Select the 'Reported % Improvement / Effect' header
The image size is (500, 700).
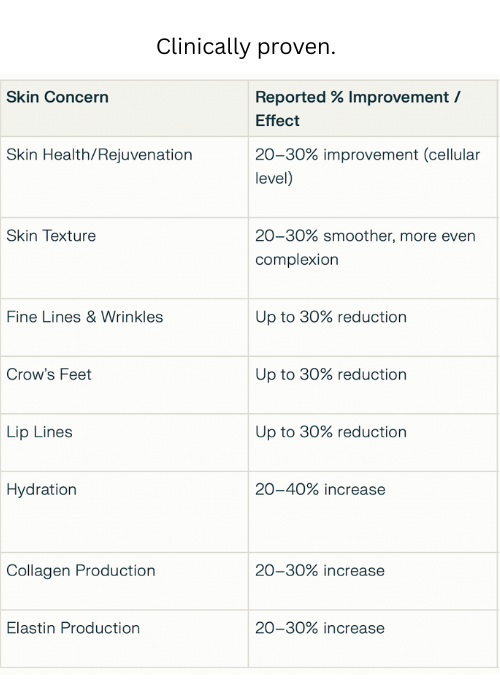pos(358,108)
